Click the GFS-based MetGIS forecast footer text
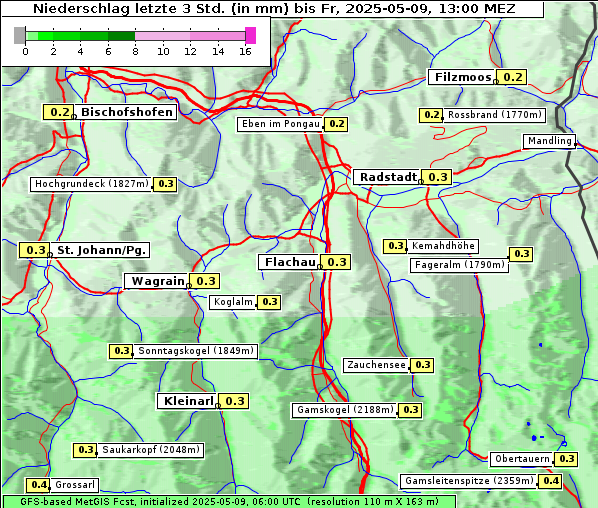This screenshot has width=598, height=508. tap(229, 502)
